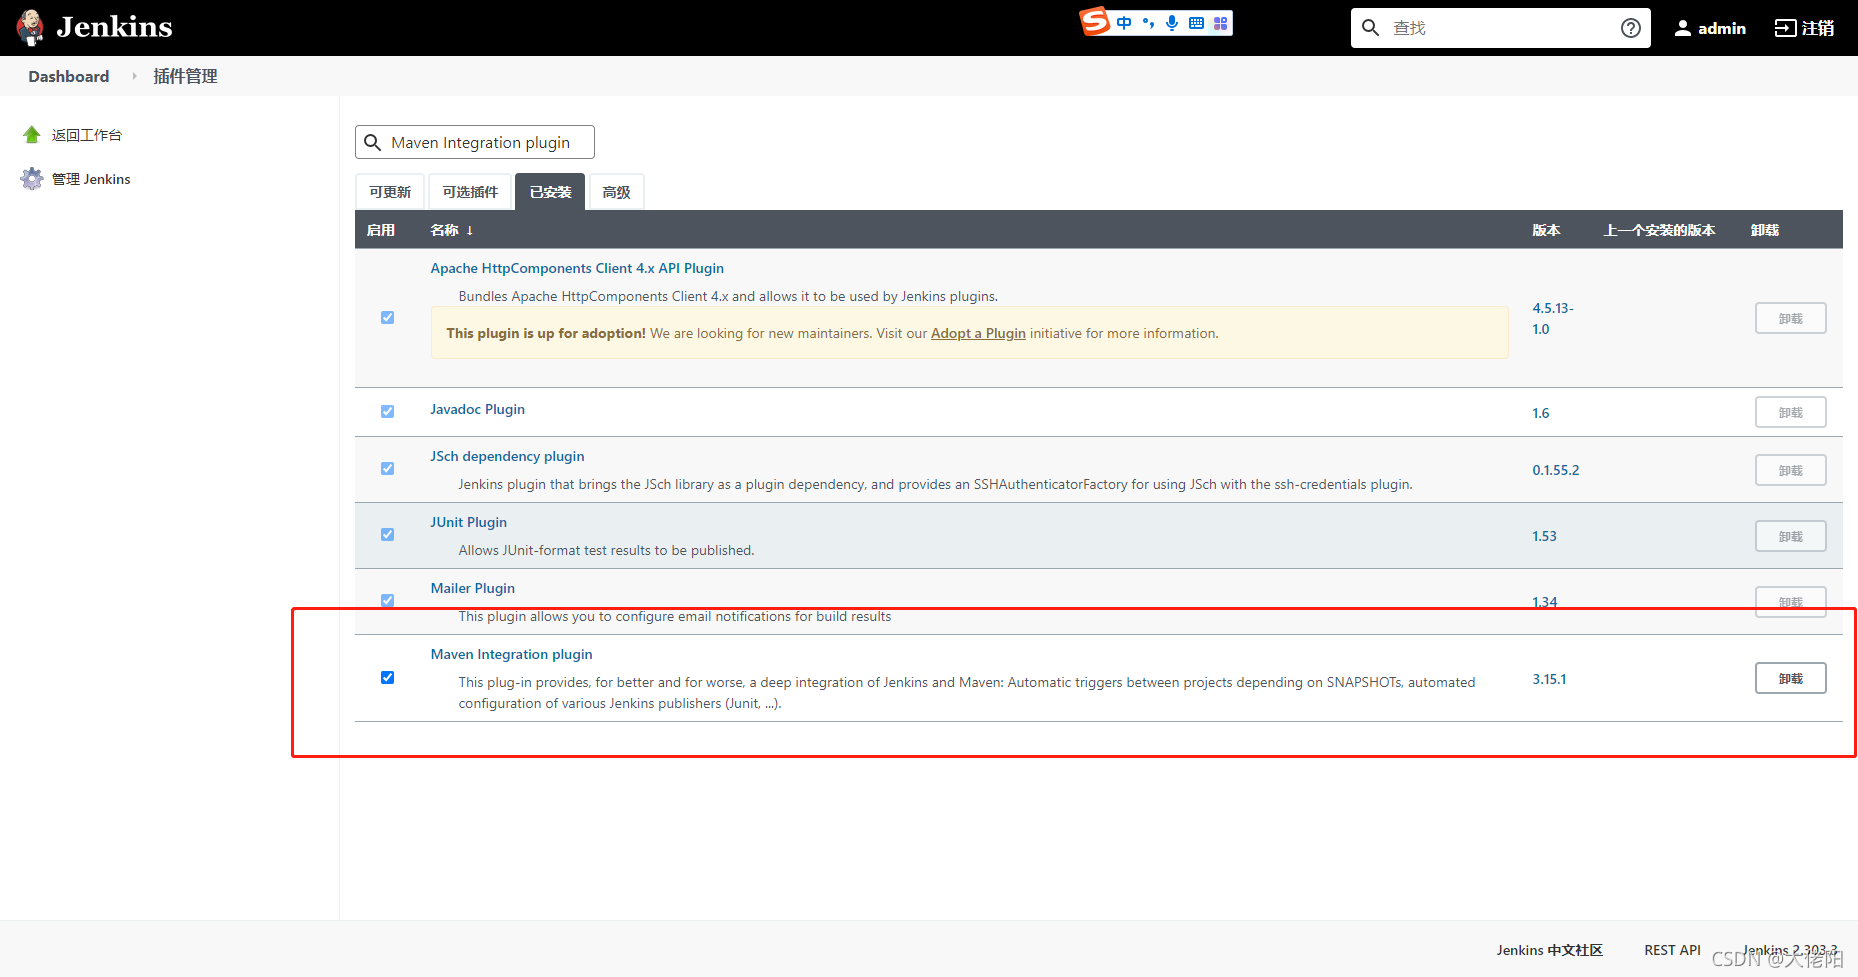Click the Jenkins title text in header
The width and height of the screenshot is (1858, 977).
coord(114,27)
